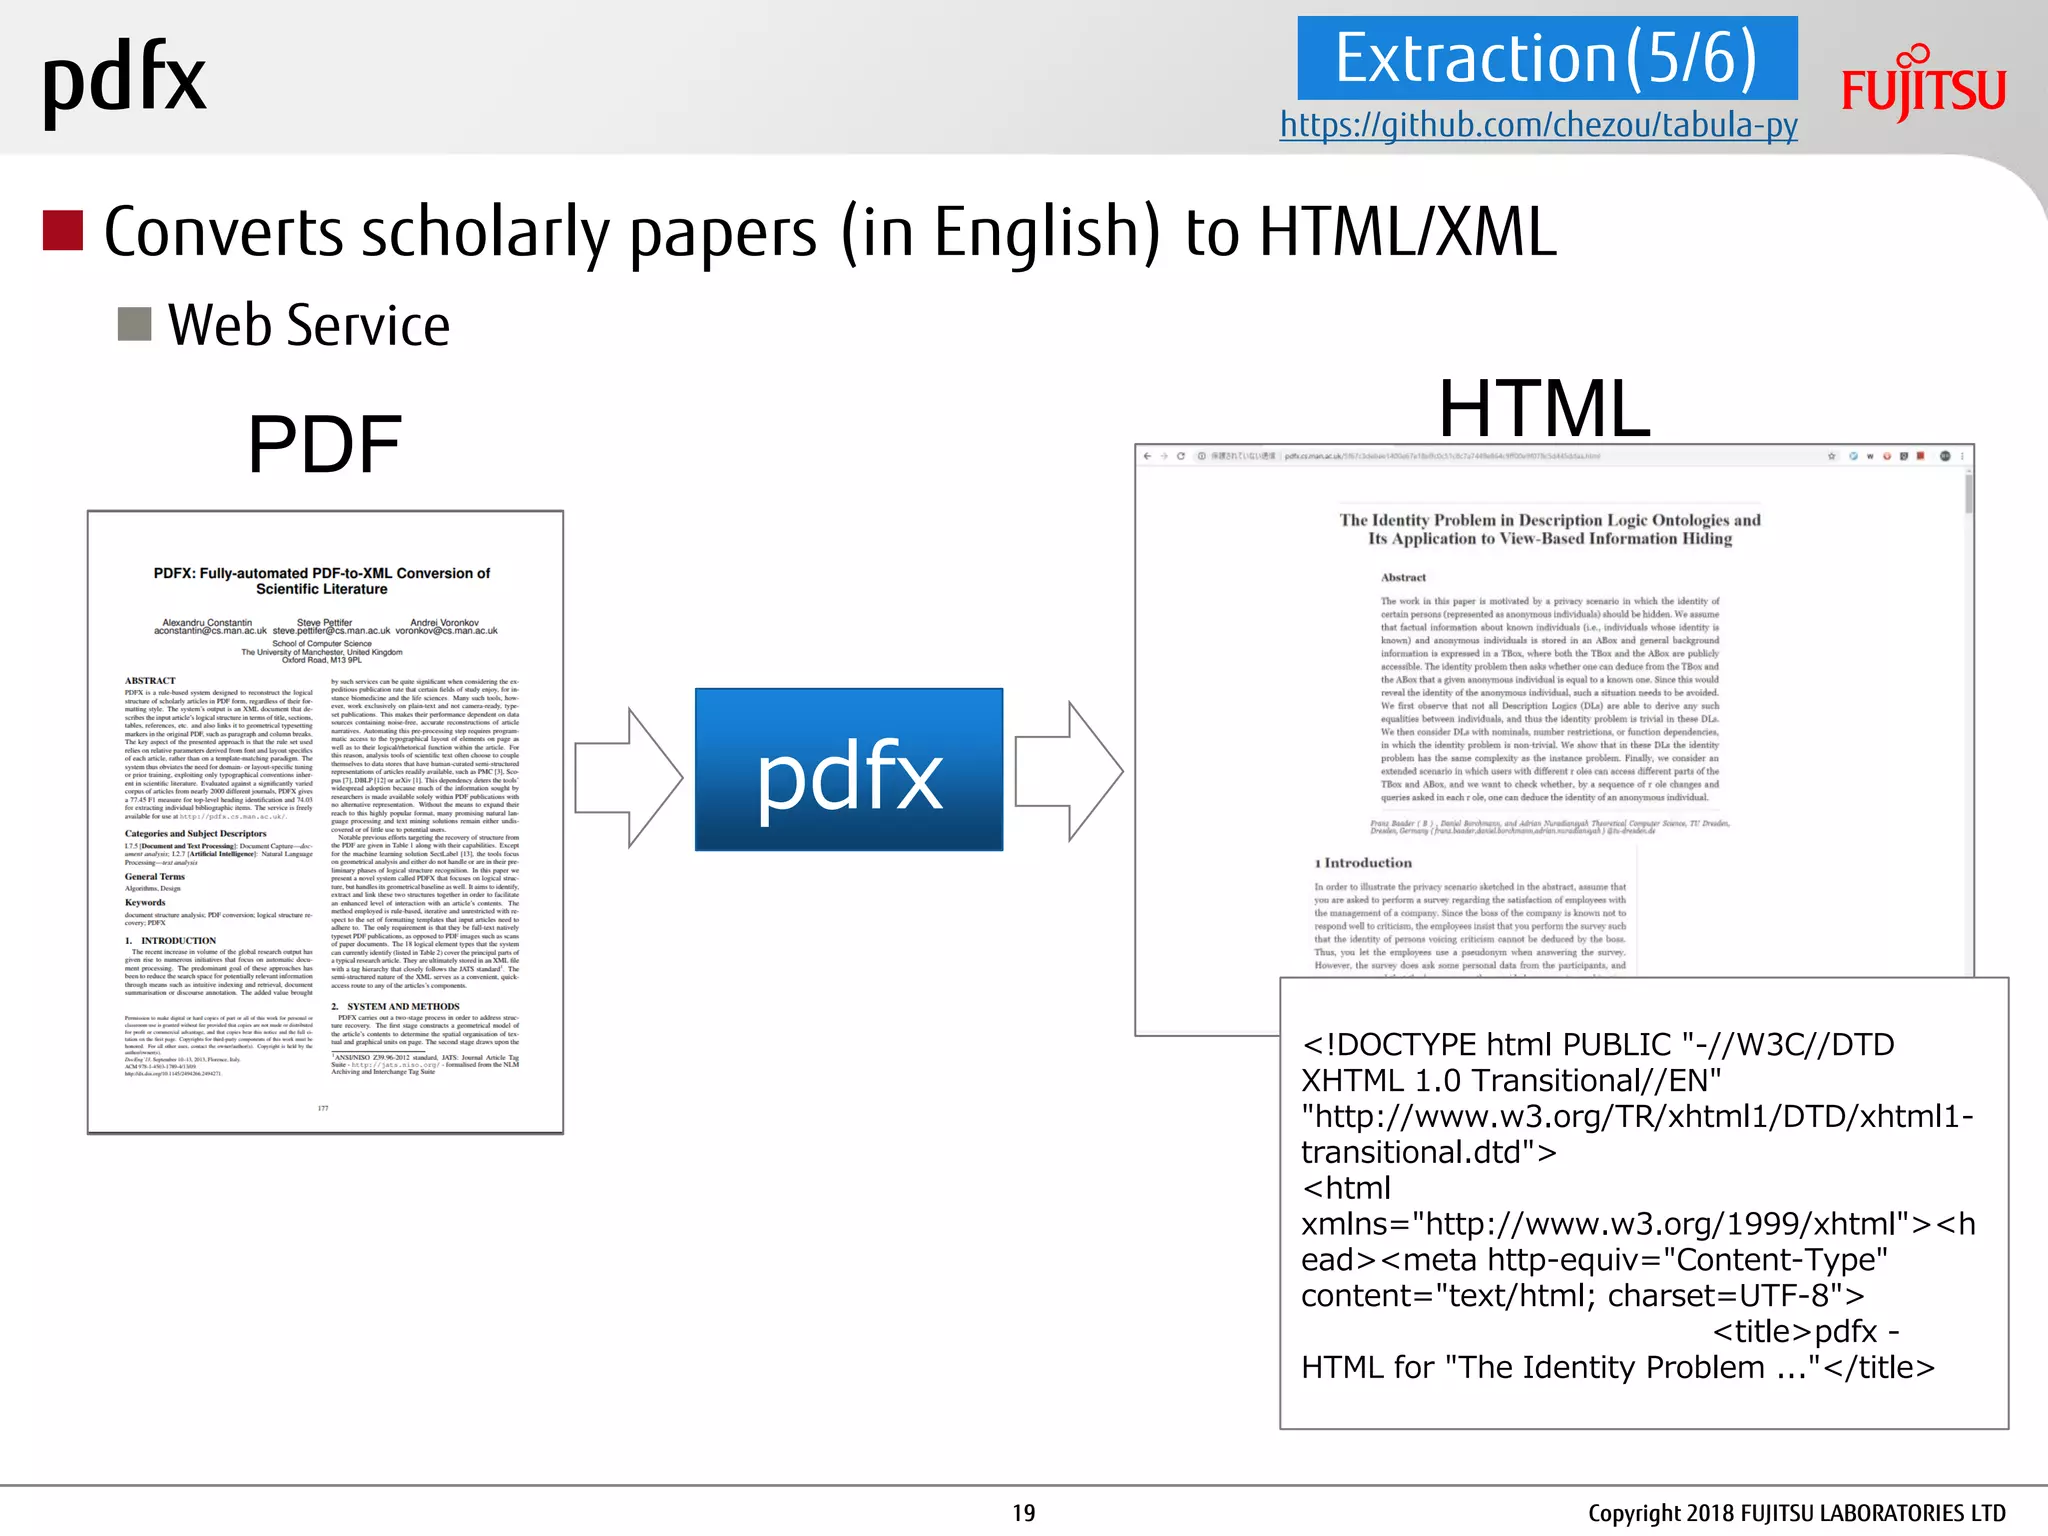Viewport: 2048px width, 1536px height.
Task: Reload the page in the HTML browser screenshot
Action: pos(1181,456)
